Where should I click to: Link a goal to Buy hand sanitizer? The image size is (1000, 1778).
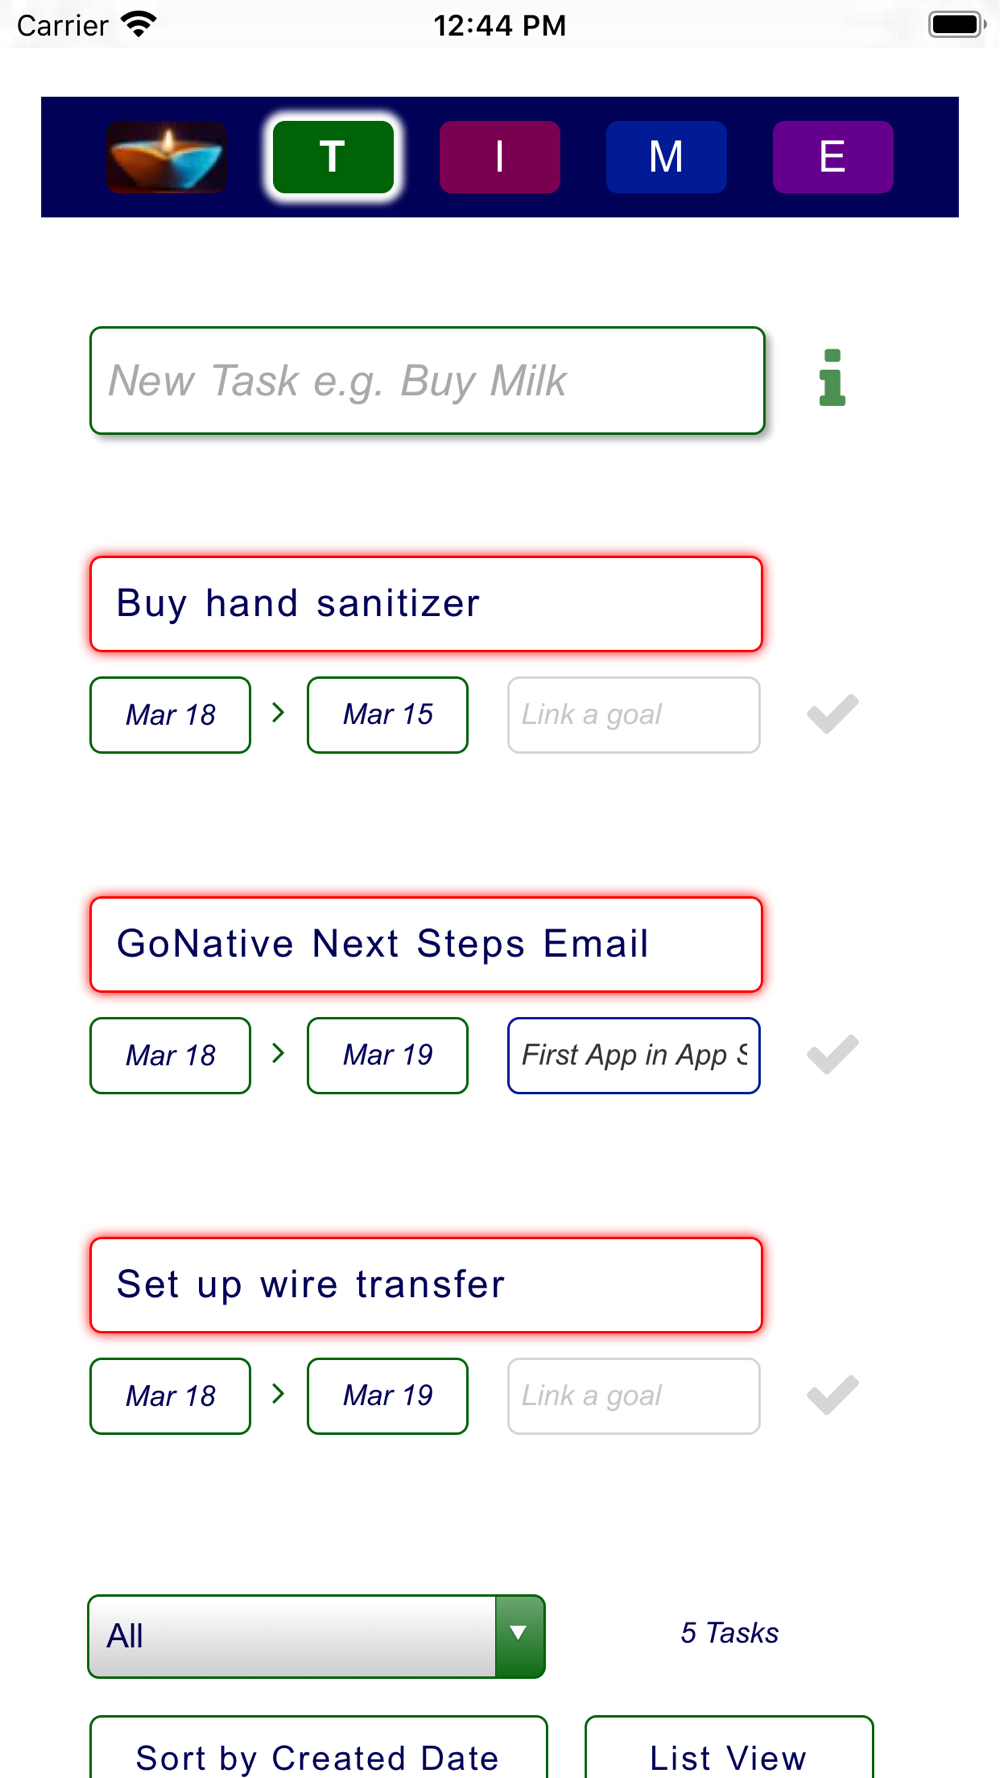(x=634, y=715)
